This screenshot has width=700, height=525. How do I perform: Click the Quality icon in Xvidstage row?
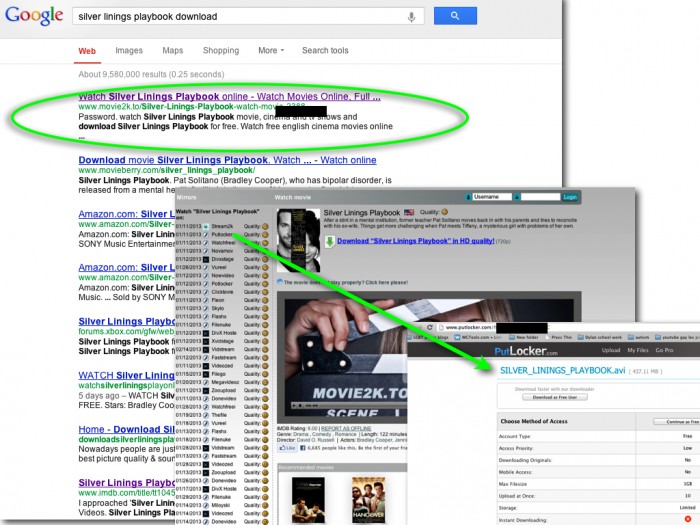coord(265,342)
